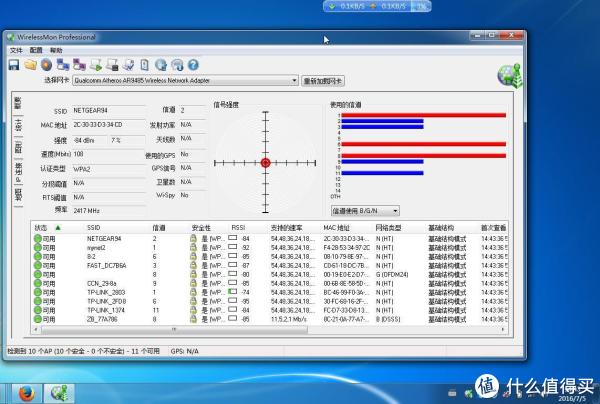The width and height of the screenshot is (600, 404).
Task: Select the TP-LINK_2FD8 row
Action: point(270,301)
